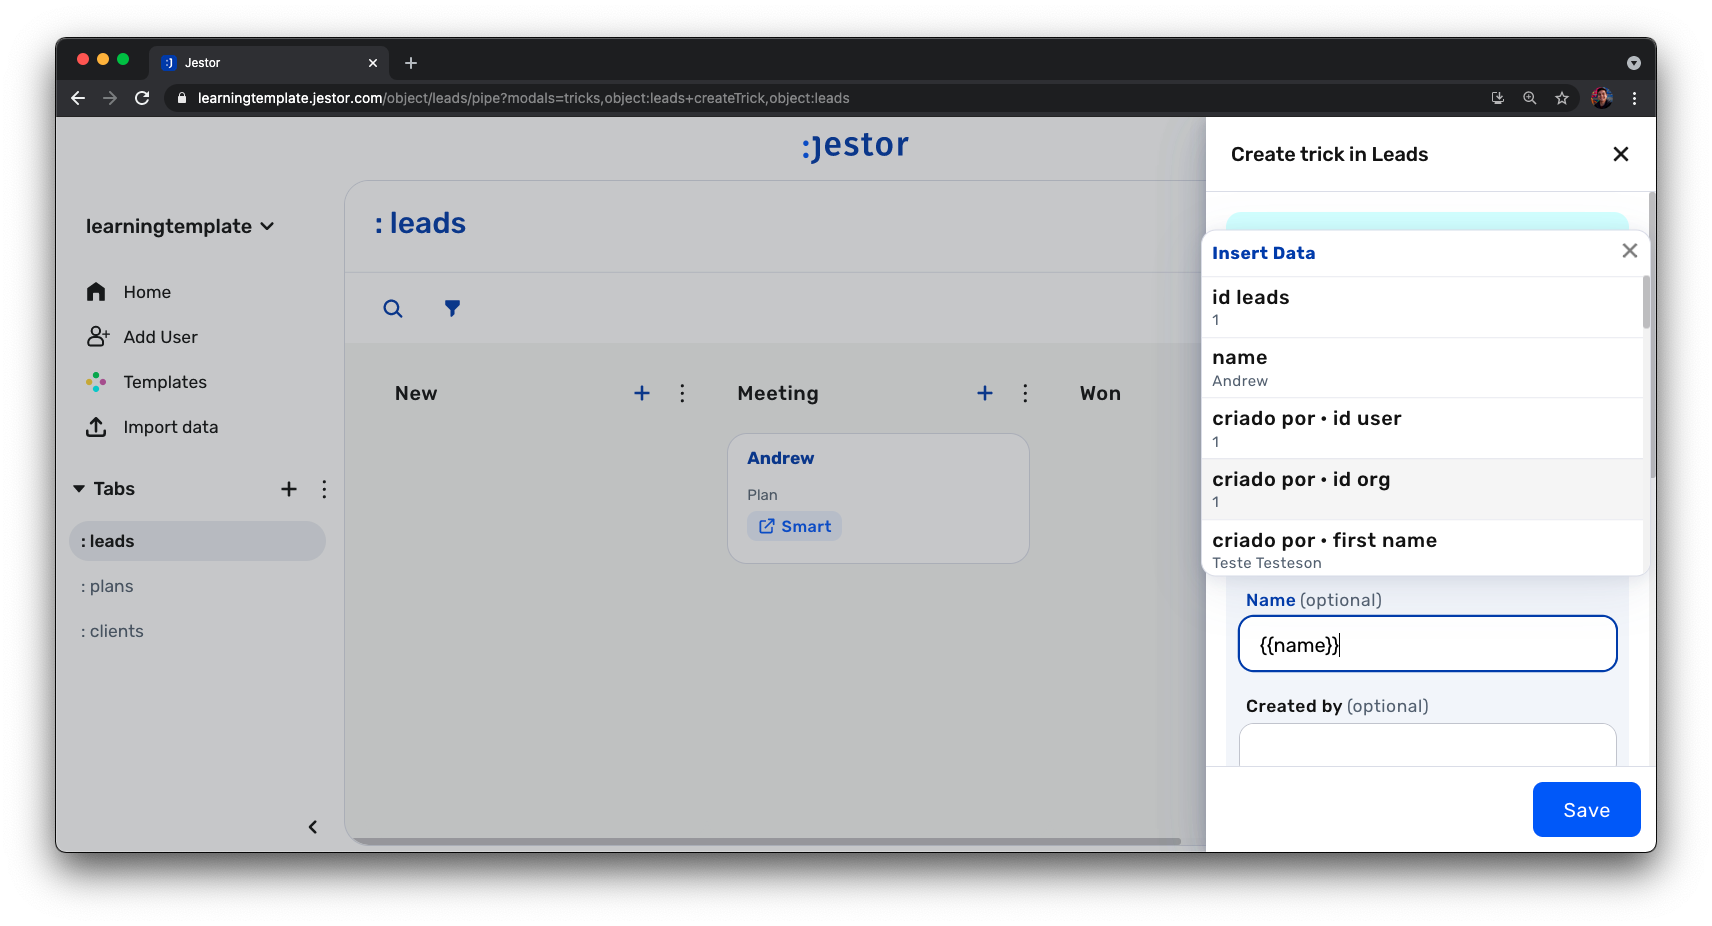The height and width of the screenshot is (926, 1712).
Task: Click the Won column header
Action: coord(1100,393)
